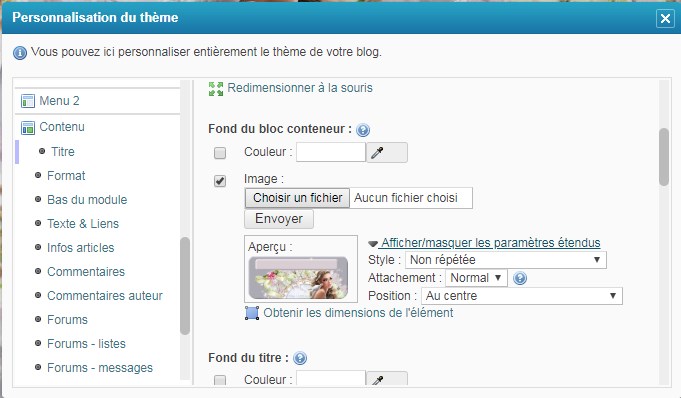Click the Obtenir les dimensions square icon
The width and height of the screenshot is (681, 398).
[252, 313]
